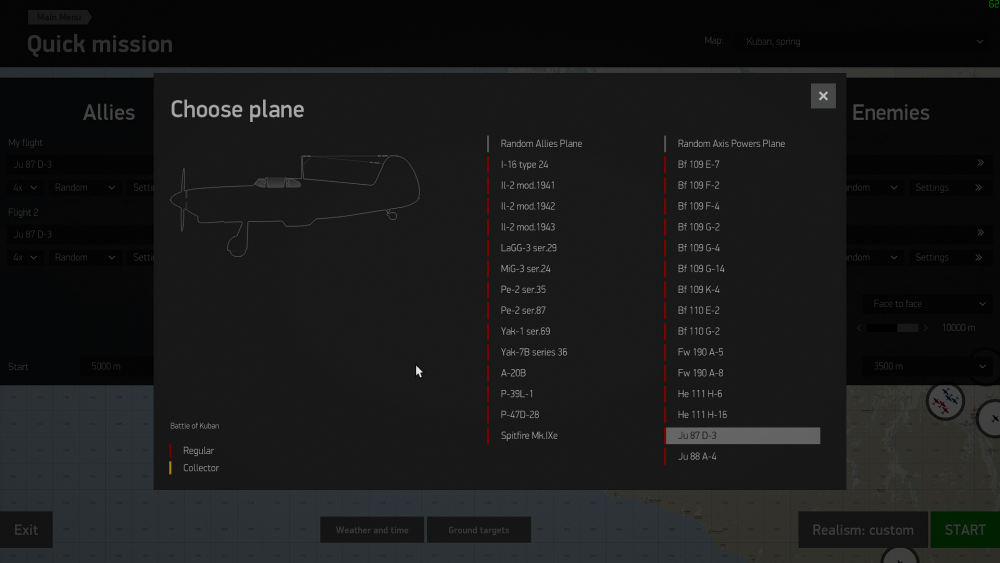Go back to Main Menu
The height and width of the screenshot is (563, 1000).
(59, 17)
